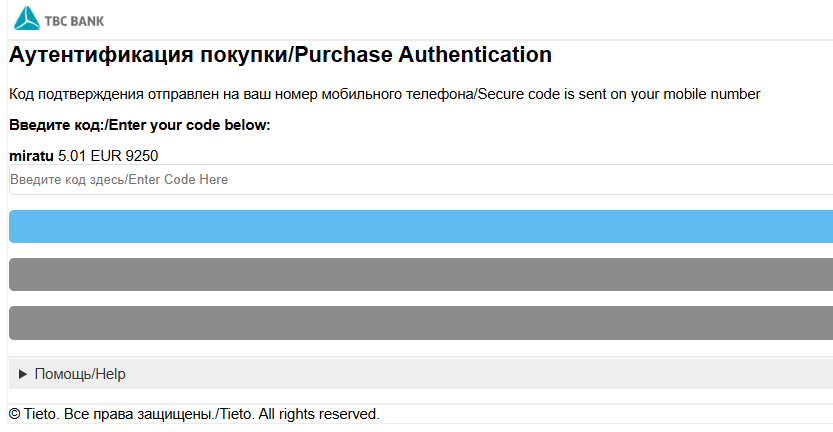This screenshot has height=432, width=833.
Task: Click the first gray button below the blue one
Action: (x=421, y=274)
